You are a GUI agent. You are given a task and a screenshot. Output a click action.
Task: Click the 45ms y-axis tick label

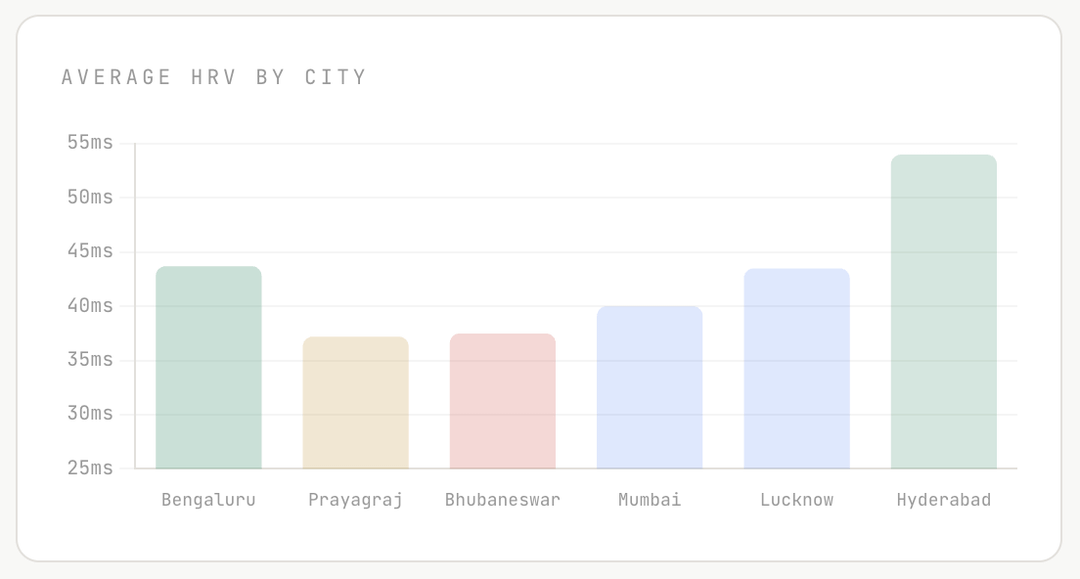pyautogui.click(x=90, y=251)
